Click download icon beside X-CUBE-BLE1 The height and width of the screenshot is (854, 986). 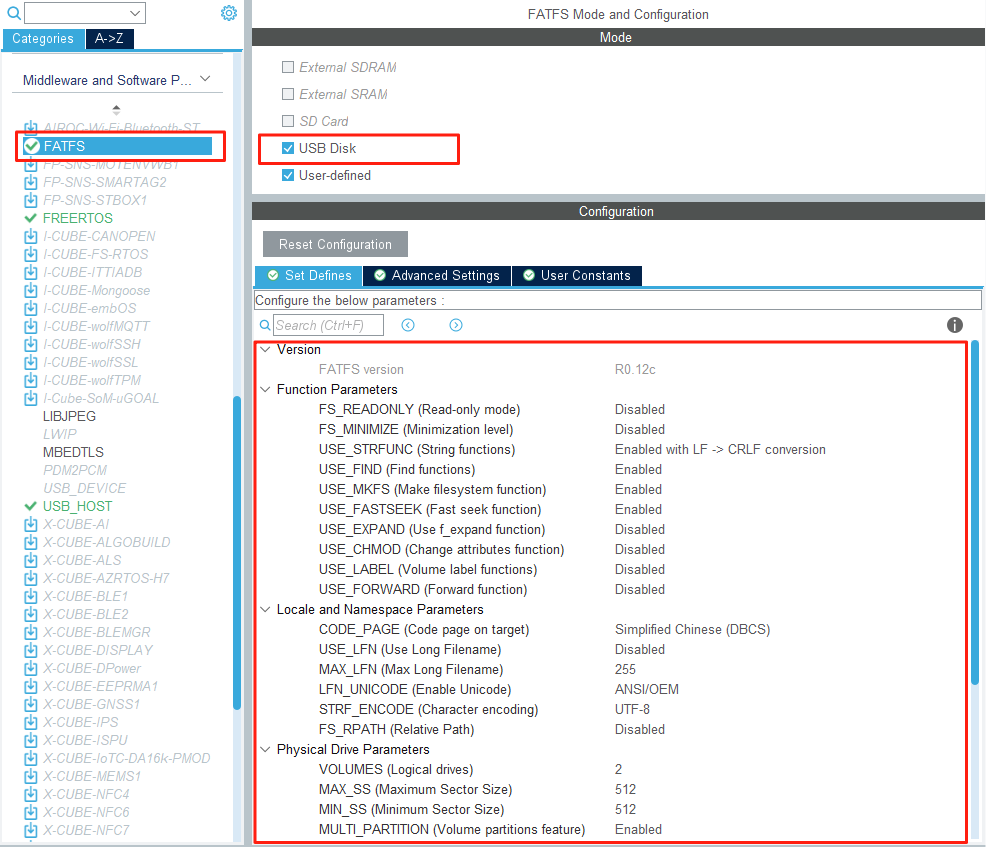click(x=30, y=597)
